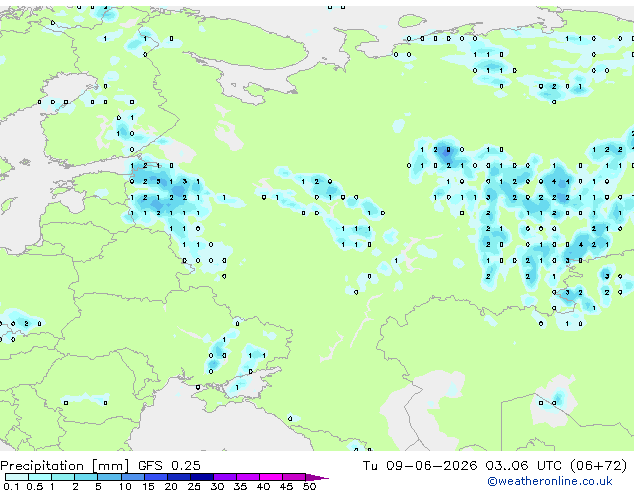Click the purple arrow tip above 50 mm

(317, 478)
